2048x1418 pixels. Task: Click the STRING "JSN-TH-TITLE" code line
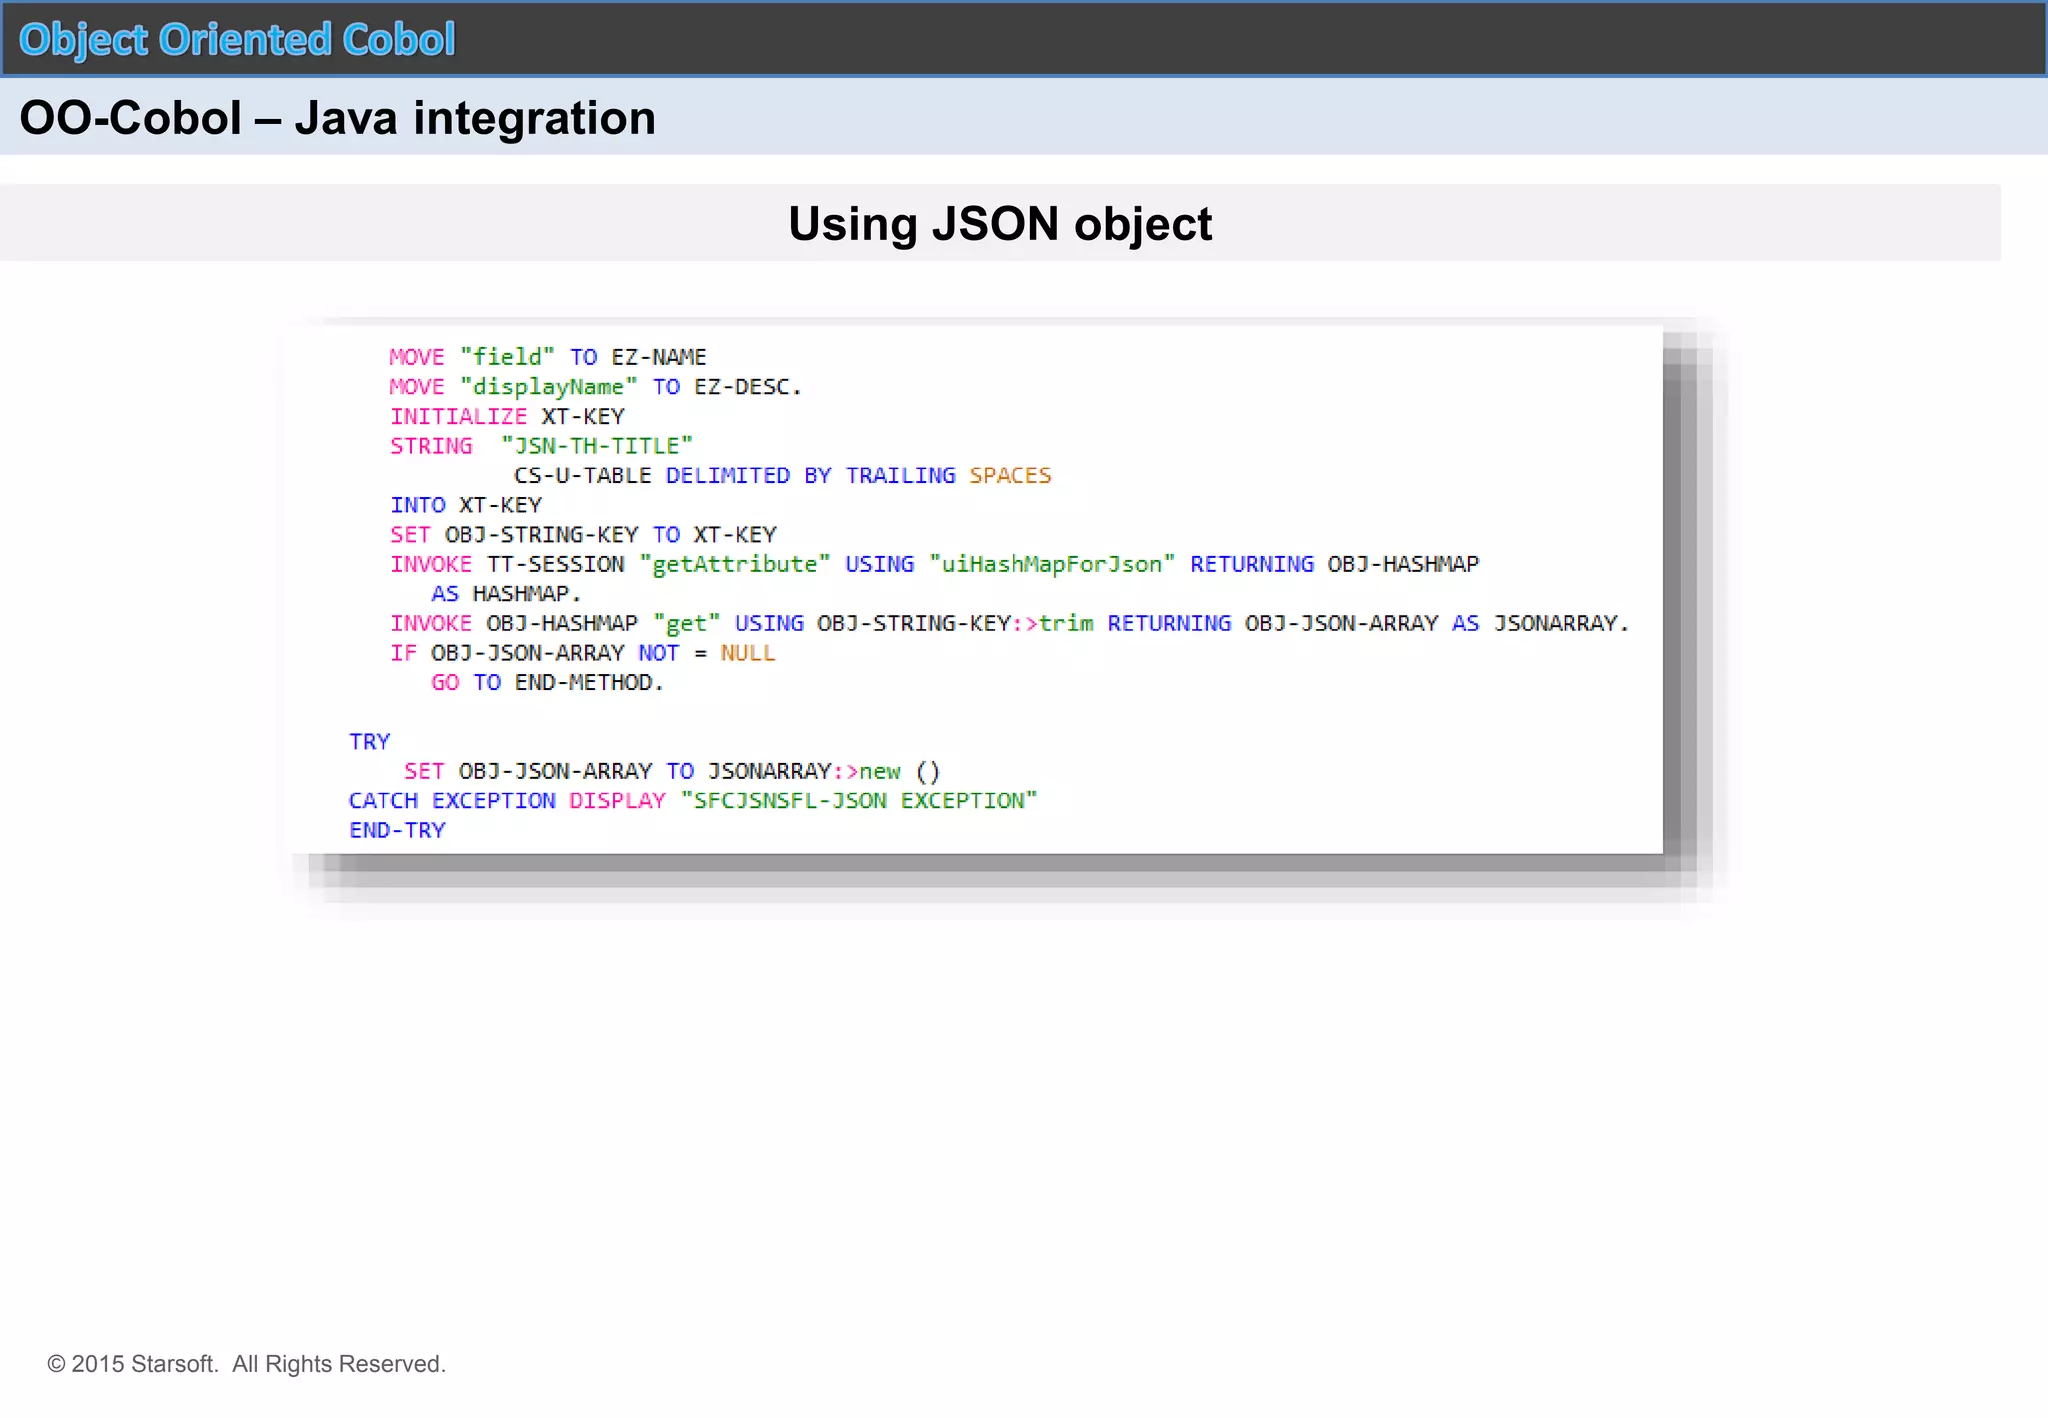[x=541, y=446]
